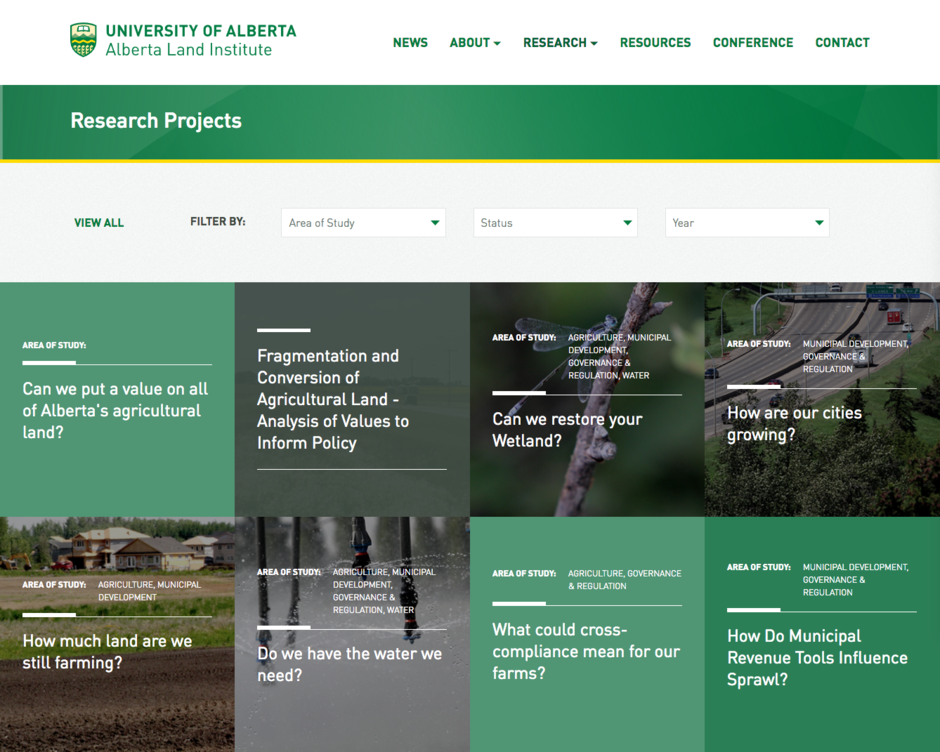Open 'How are our cities growing?' project
940x752 pixels.
pos(794,423)
